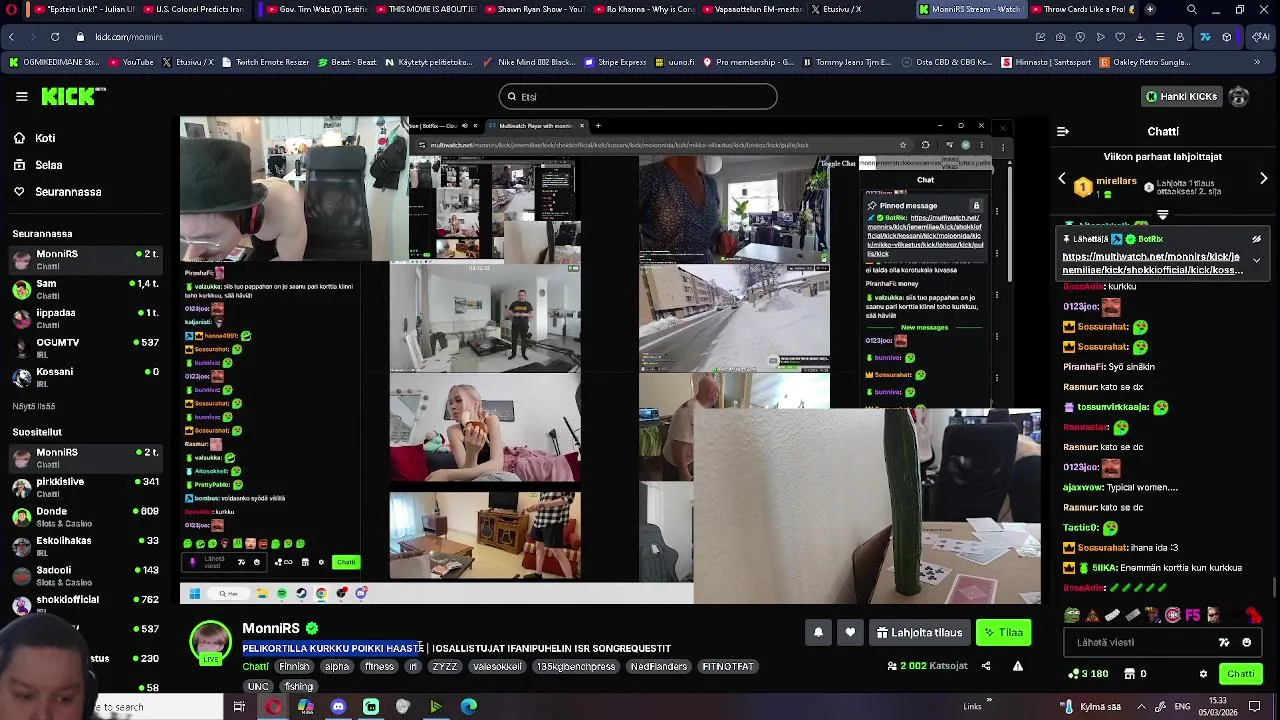1280x720 pixels.
Task: Hide the pinned BotRix message
Action: pos(1256,239)
